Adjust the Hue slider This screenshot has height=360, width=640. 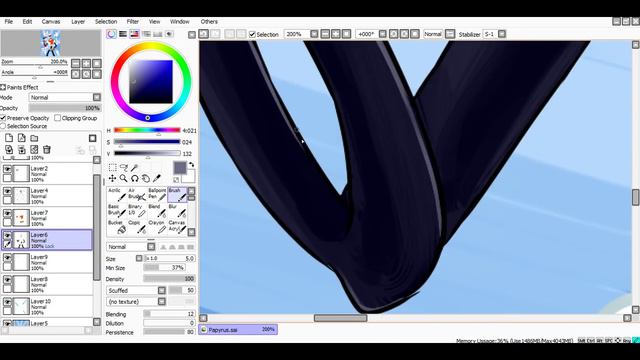[x=147, y=130]
